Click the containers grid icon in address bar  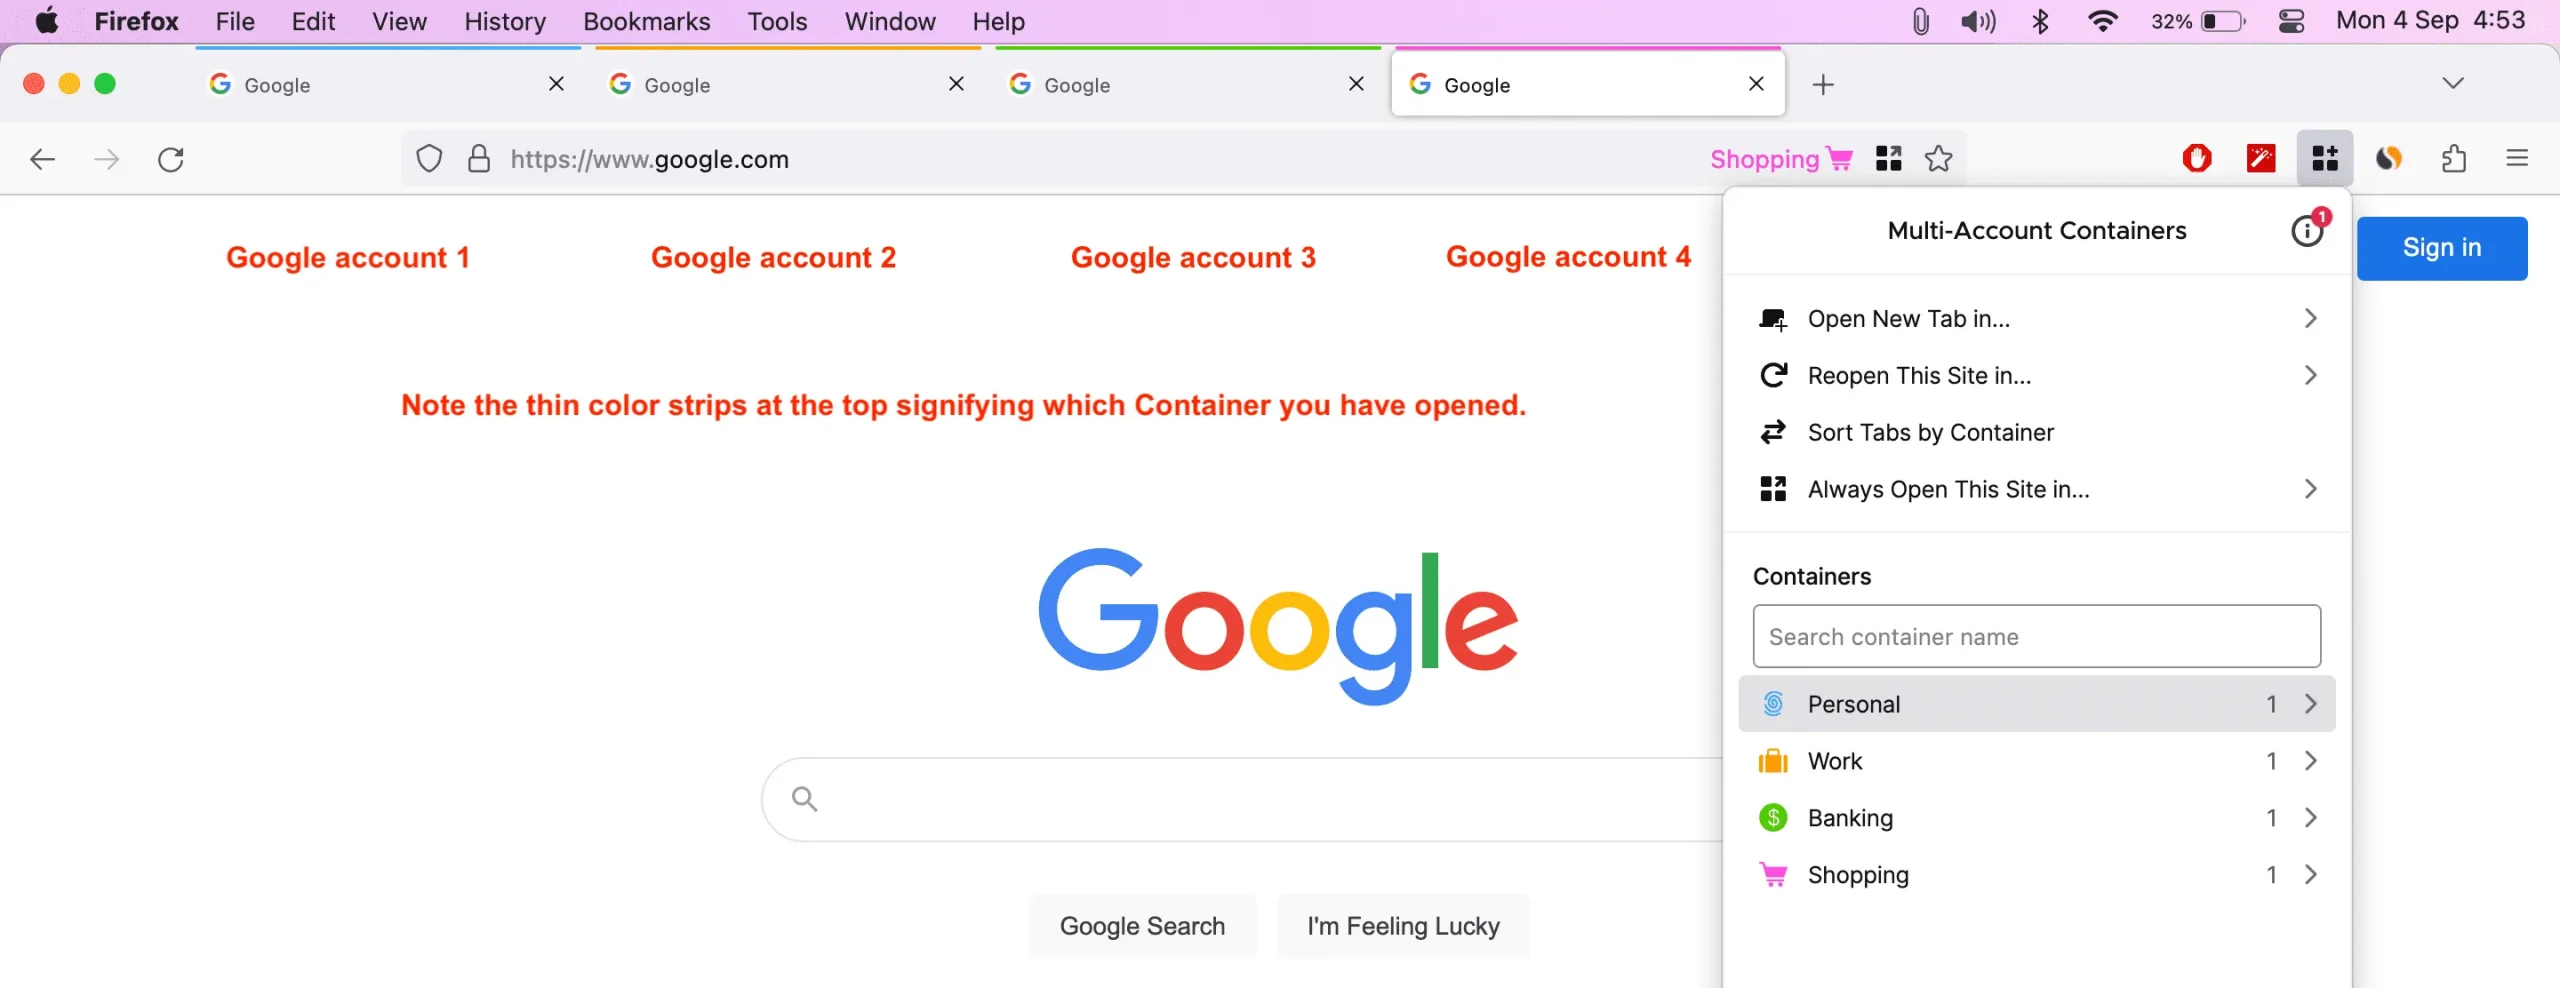point(1889,158)
